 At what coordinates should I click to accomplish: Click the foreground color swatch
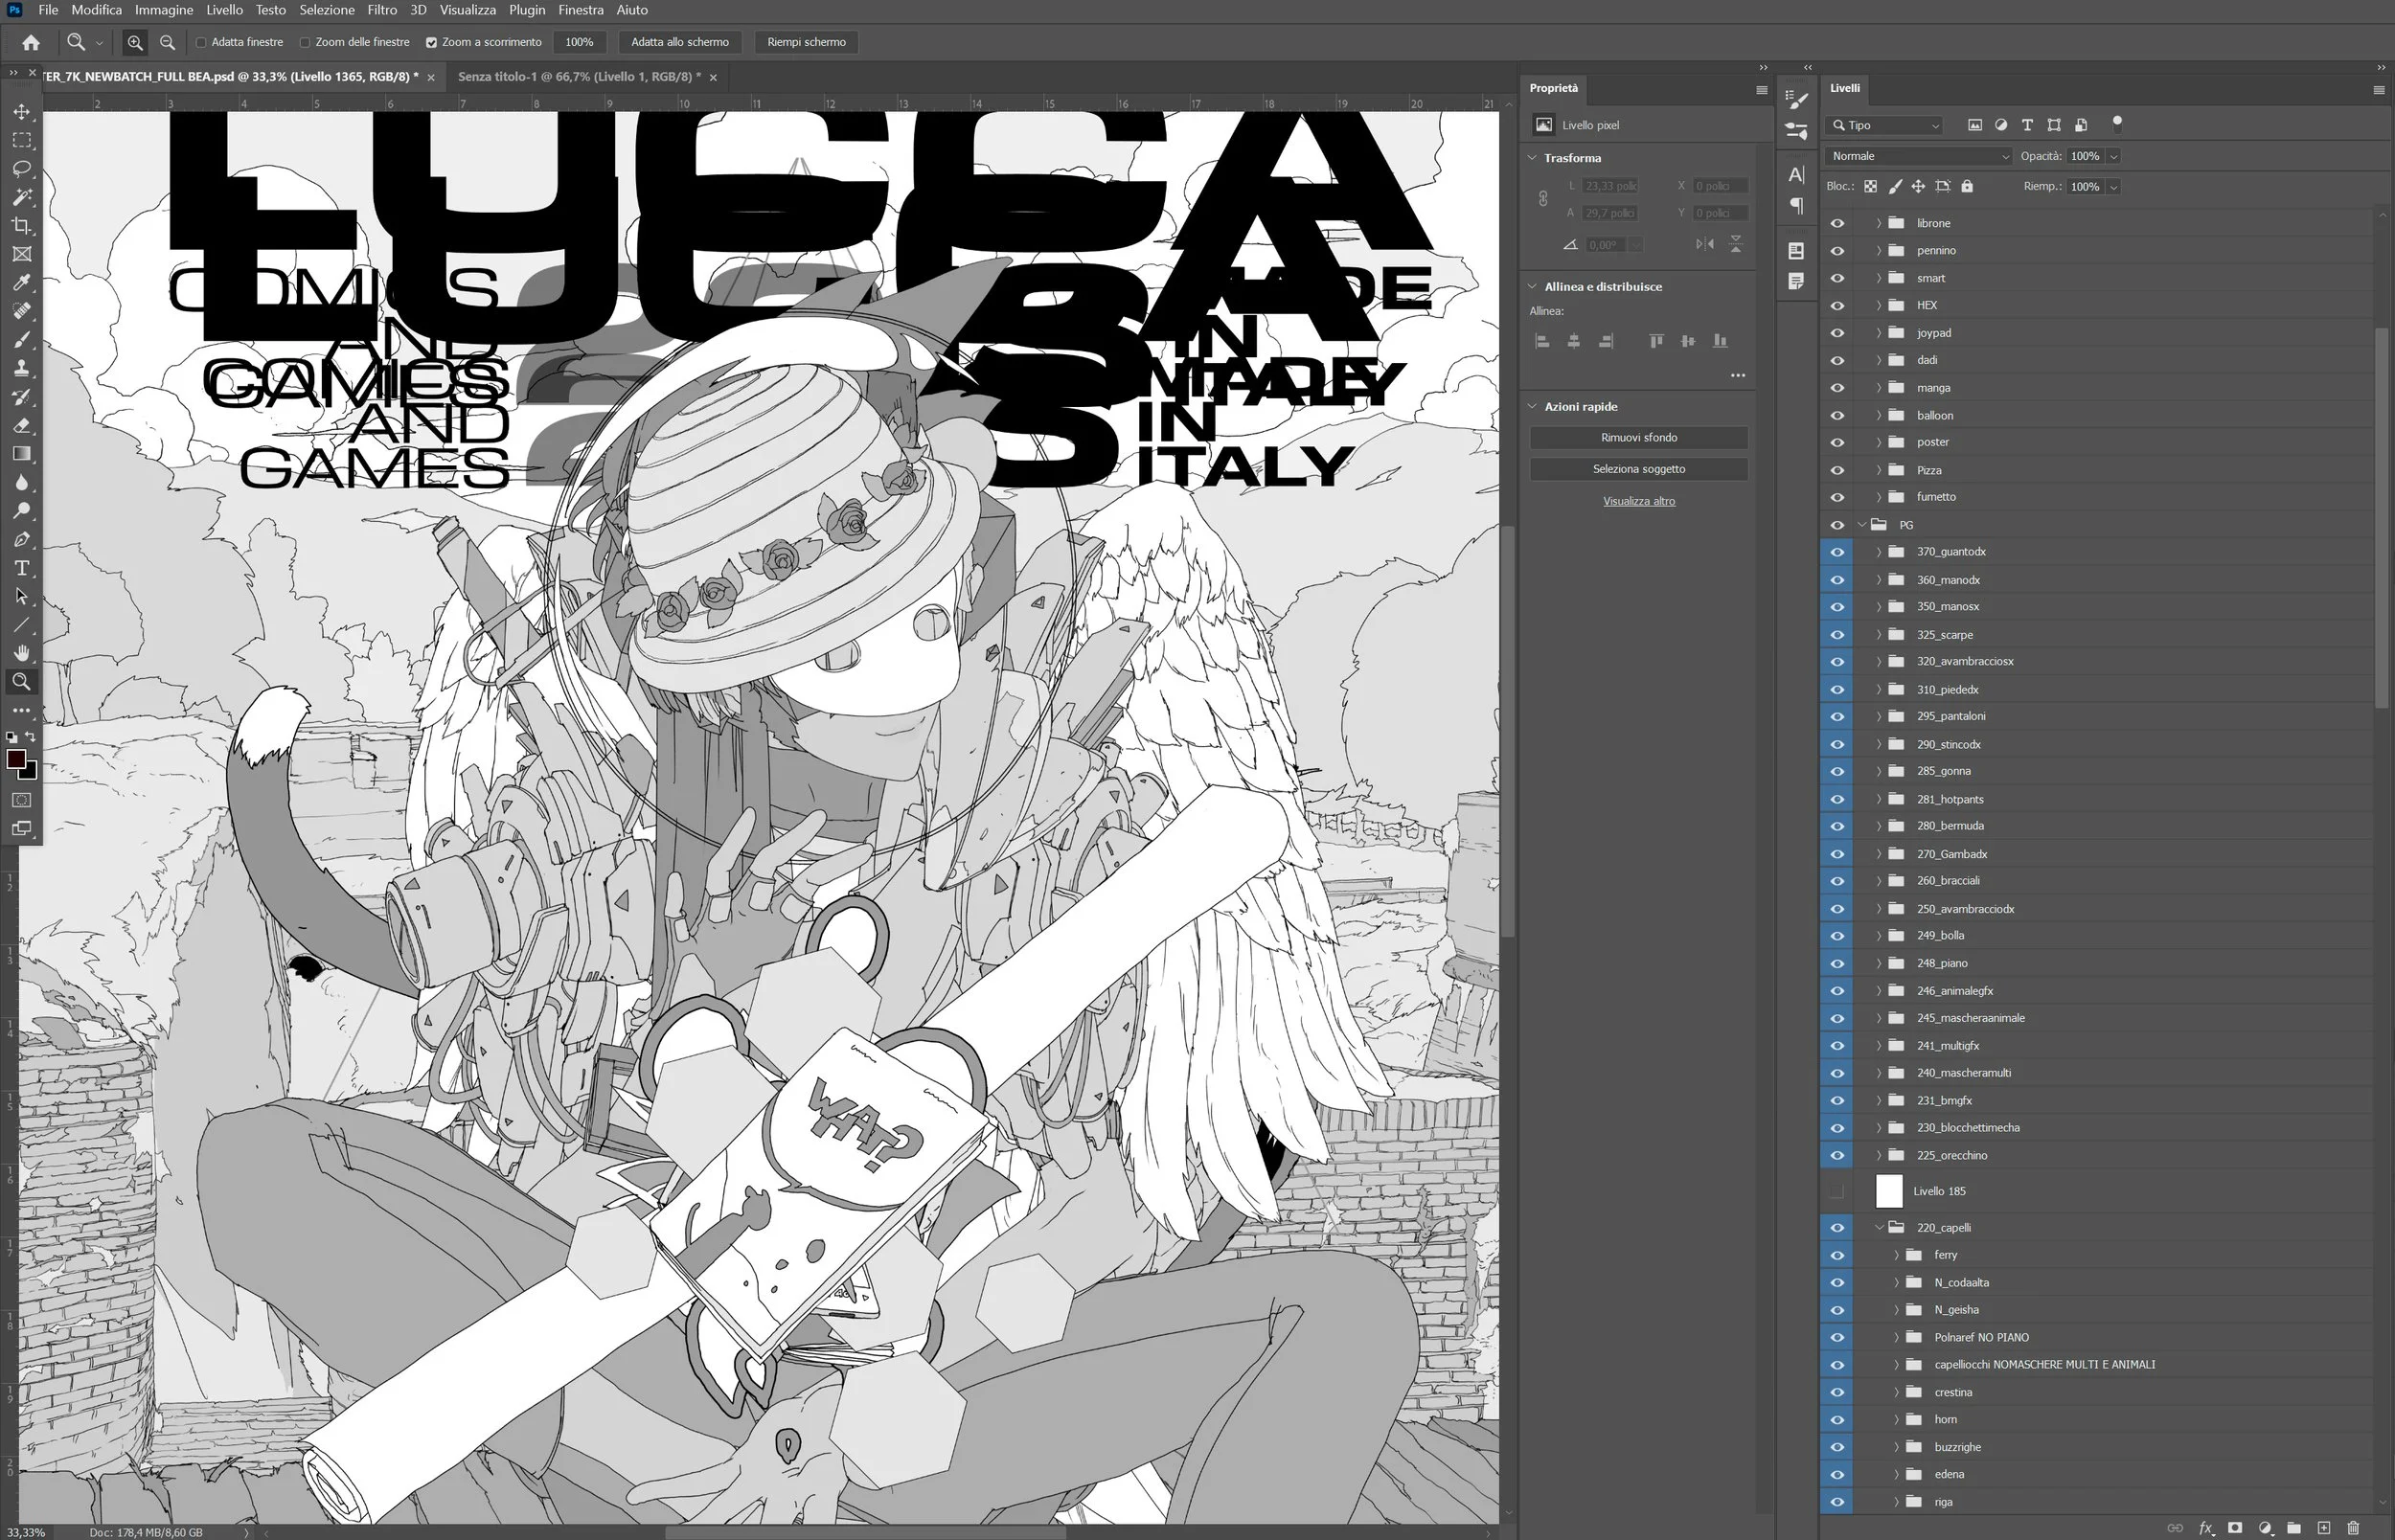tap(16, 760)
